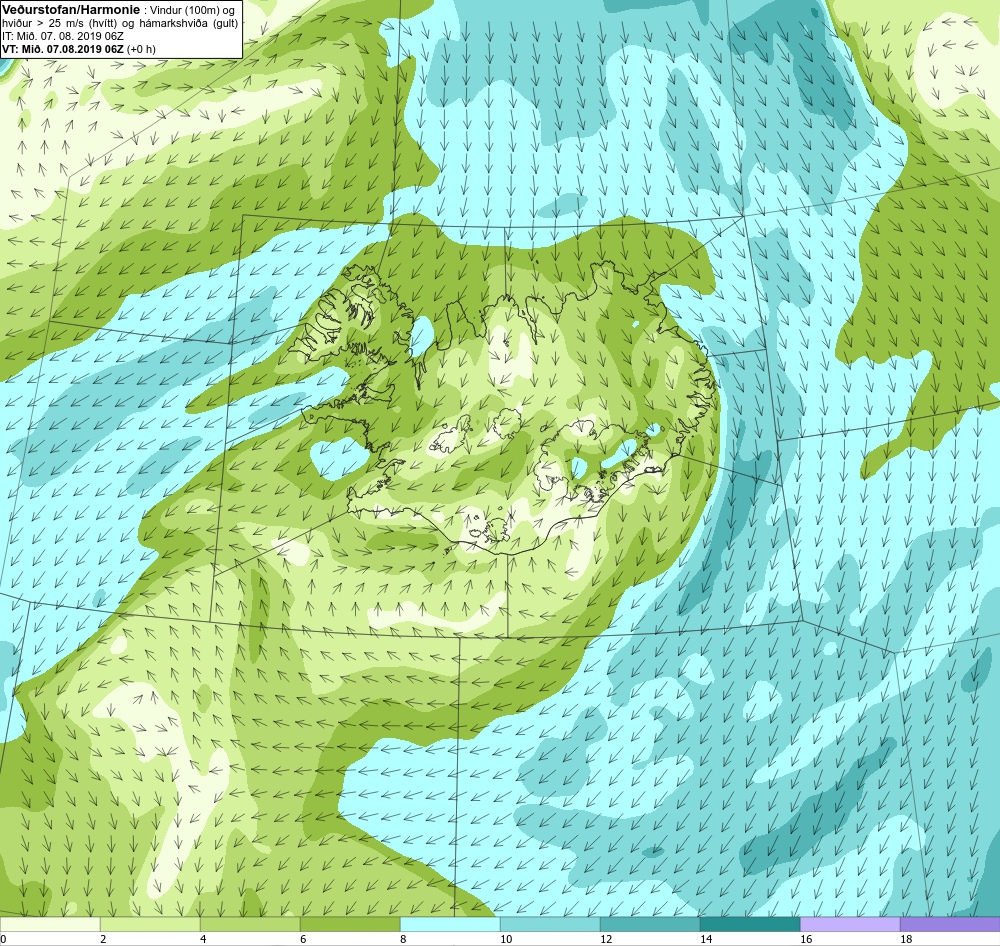Click the legend scale label "2"
The height and width of the screenshot is (946, 1000).
coord(103,939)
